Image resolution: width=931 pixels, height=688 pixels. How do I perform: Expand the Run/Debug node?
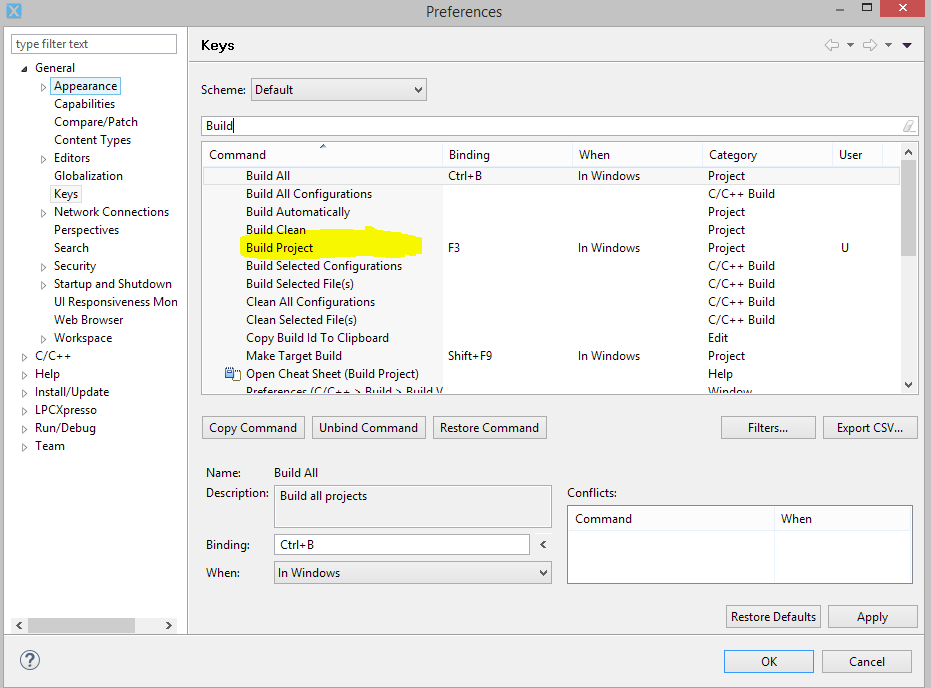click(24, 429)
